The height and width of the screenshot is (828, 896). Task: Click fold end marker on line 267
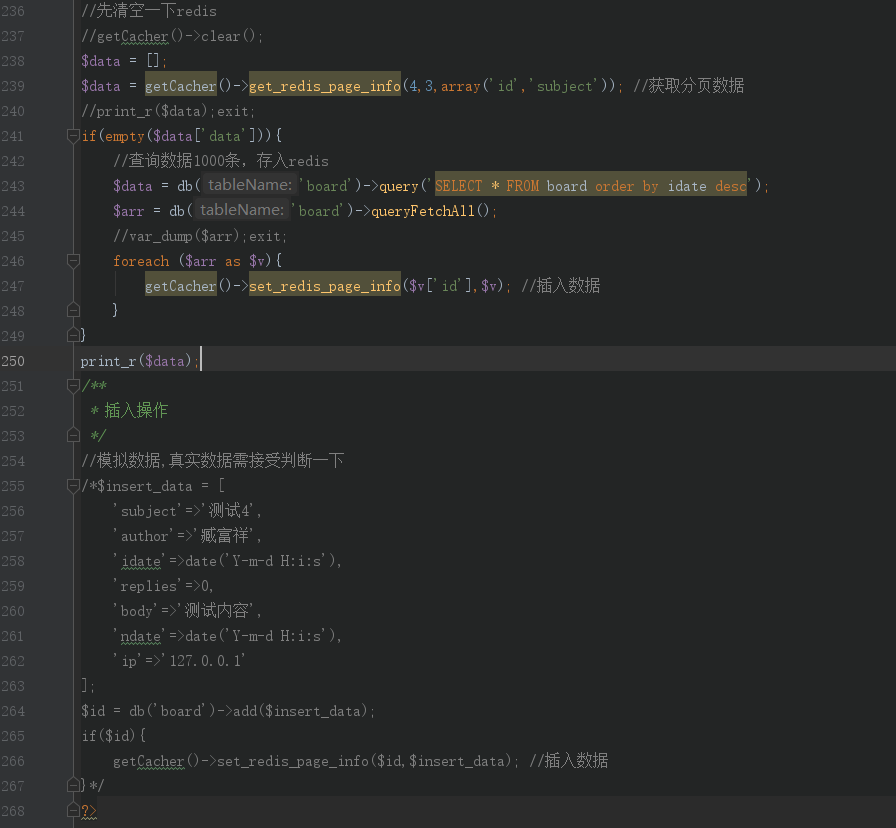click(x=73, y=785)
